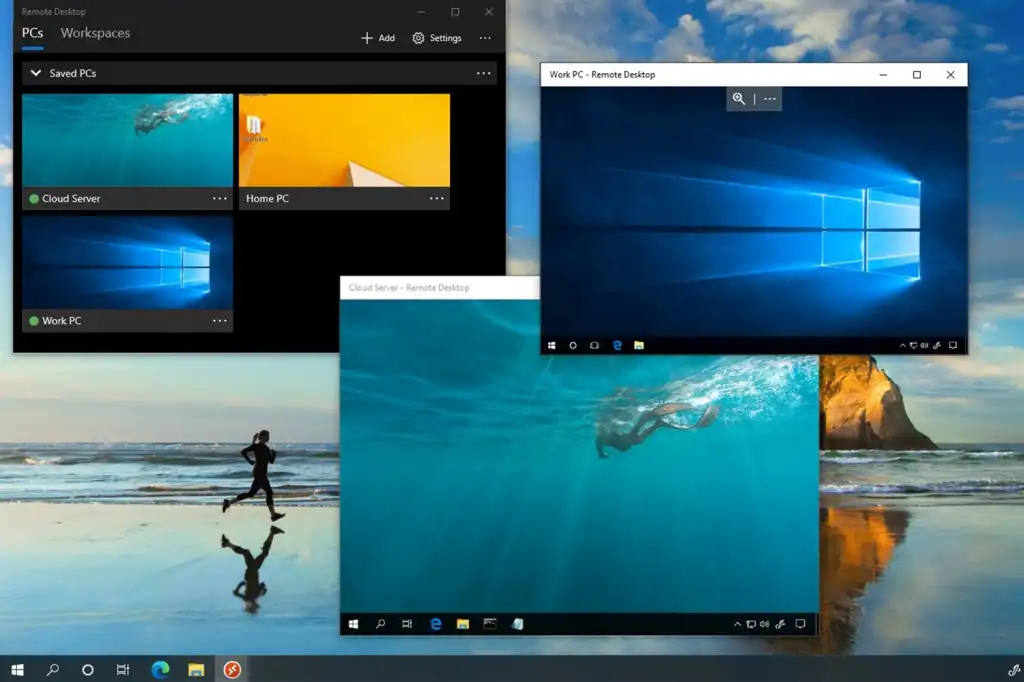Launch Microsoft Edge from the Cloud Server taskbar
1024x682 pixels.
click(x=434, y=623)
